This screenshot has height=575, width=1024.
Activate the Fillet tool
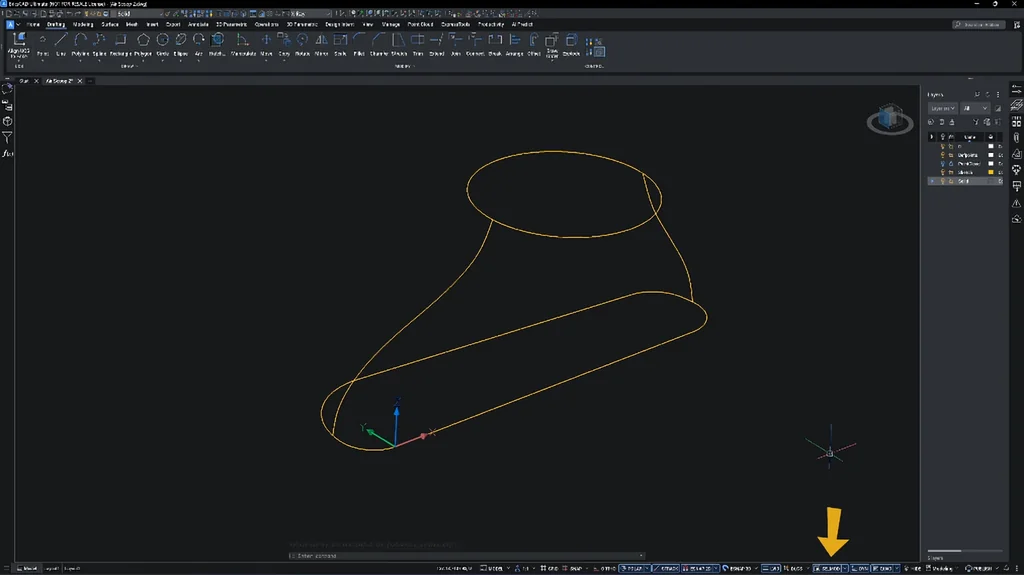pos(359,44)
